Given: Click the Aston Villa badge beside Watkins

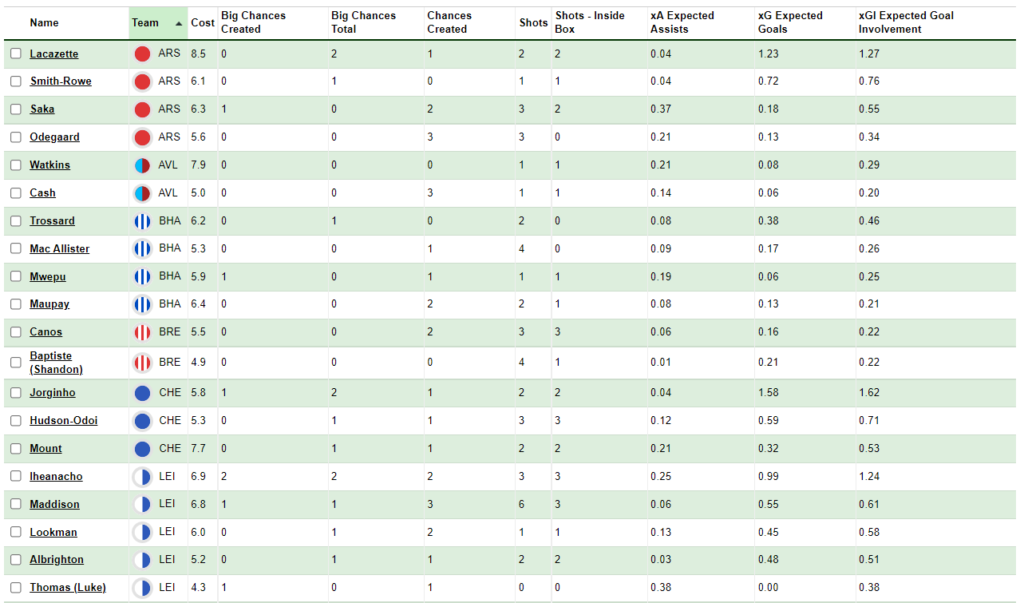Looking at the screenshot, I should (x=143, y=165).
